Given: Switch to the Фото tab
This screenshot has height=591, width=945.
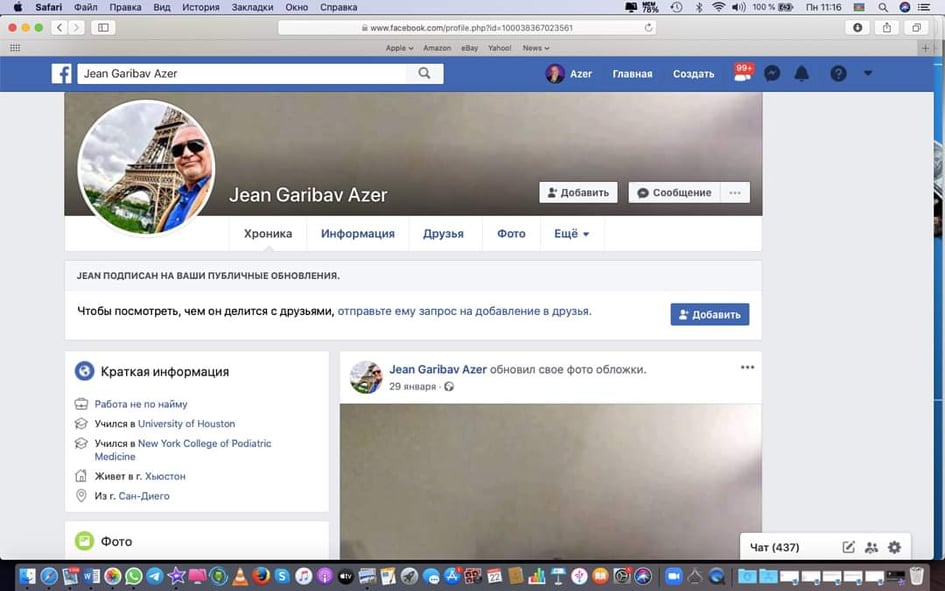Looking at the screenshot, I should 511,234.
